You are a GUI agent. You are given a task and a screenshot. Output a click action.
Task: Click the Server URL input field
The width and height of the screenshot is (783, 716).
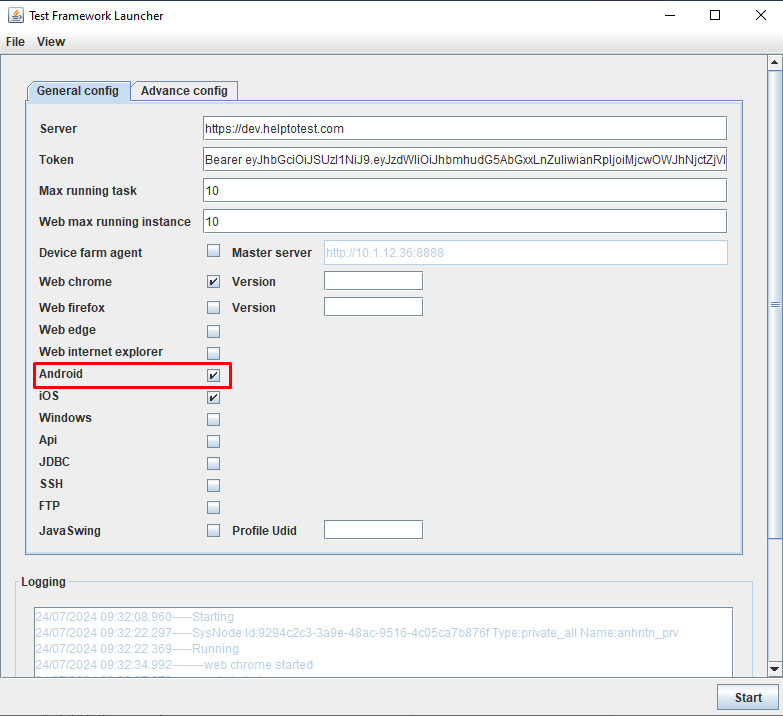(465, 128)
